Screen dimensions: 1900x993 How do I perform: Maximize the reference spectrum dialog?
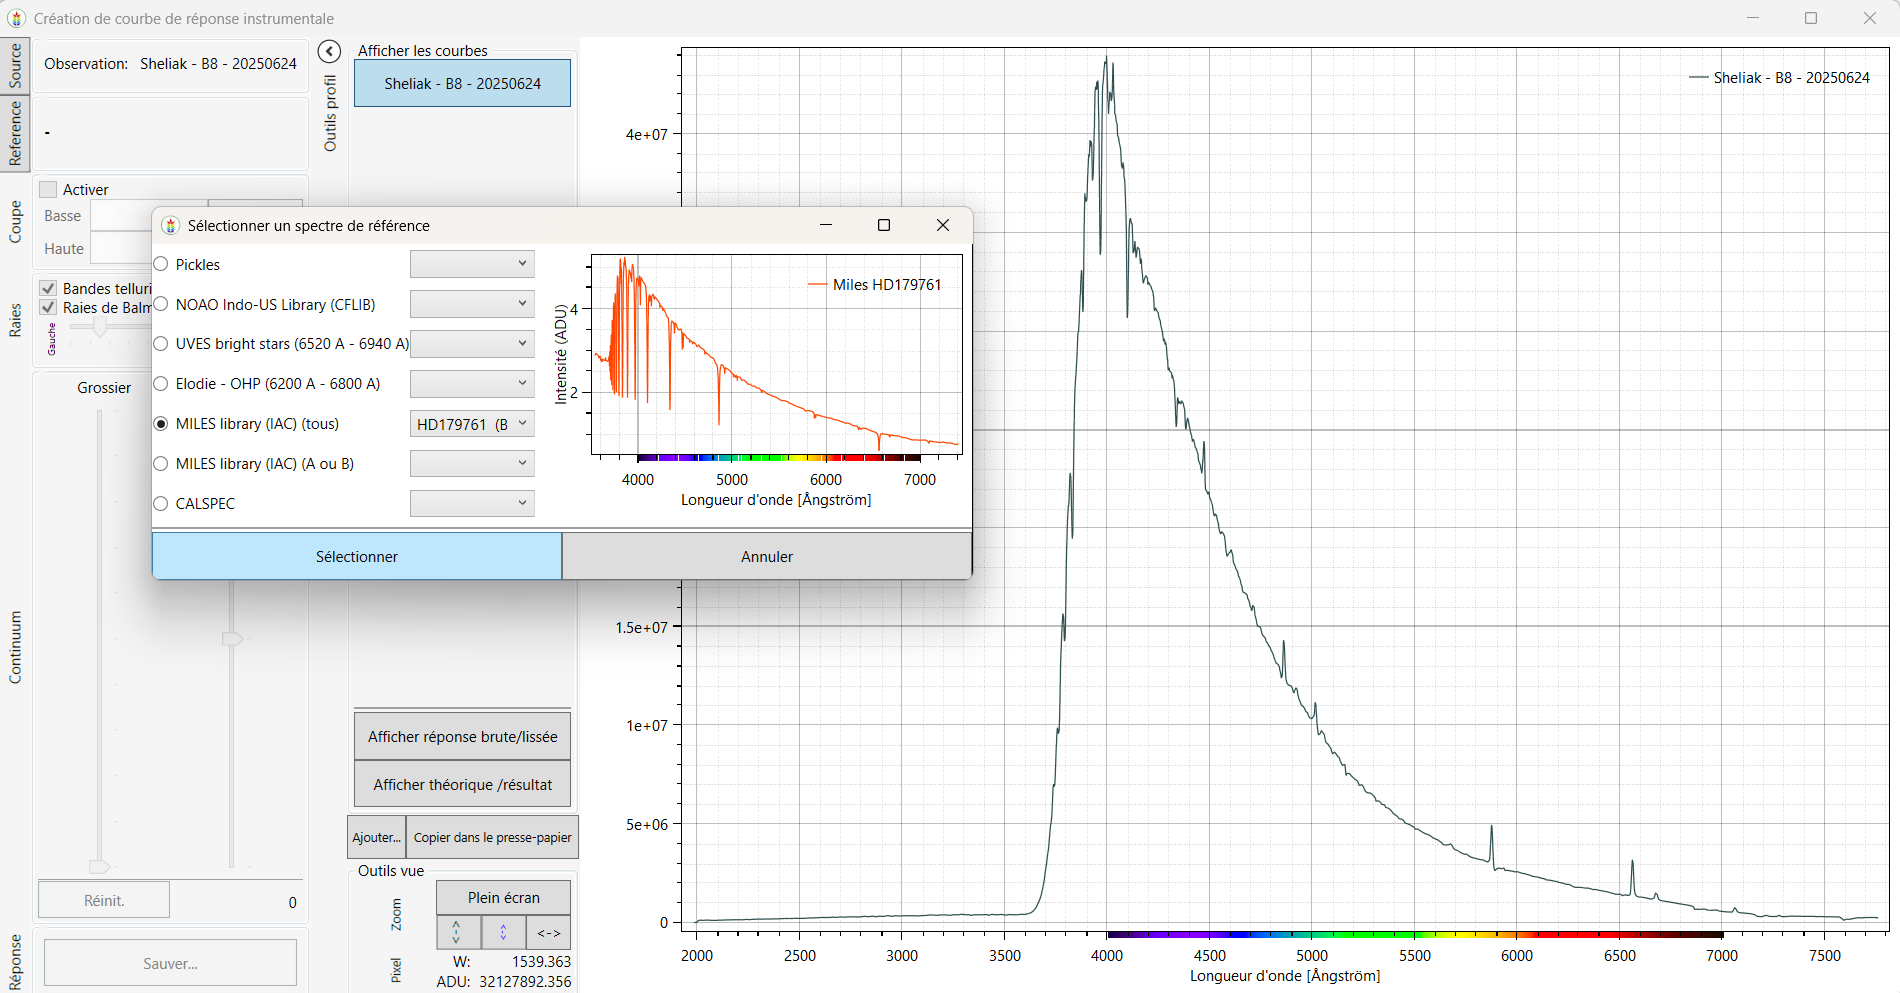click(884, 225)
